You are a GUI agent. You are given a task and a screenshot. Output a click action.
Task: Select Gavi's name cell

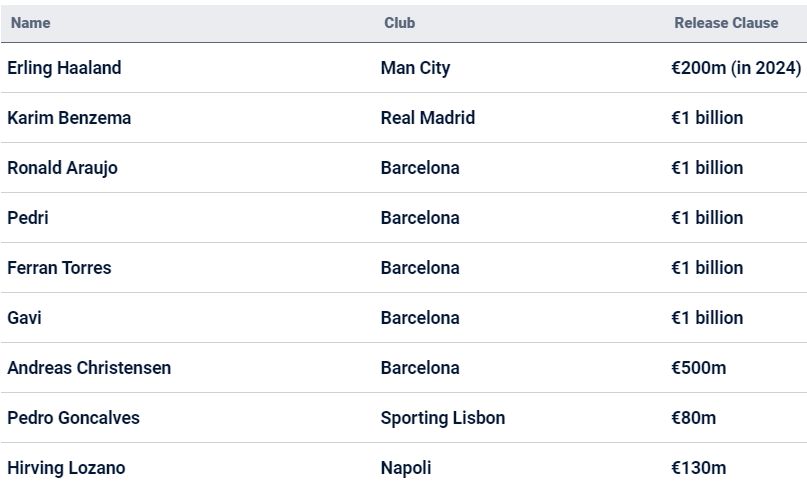pos(24,318)
